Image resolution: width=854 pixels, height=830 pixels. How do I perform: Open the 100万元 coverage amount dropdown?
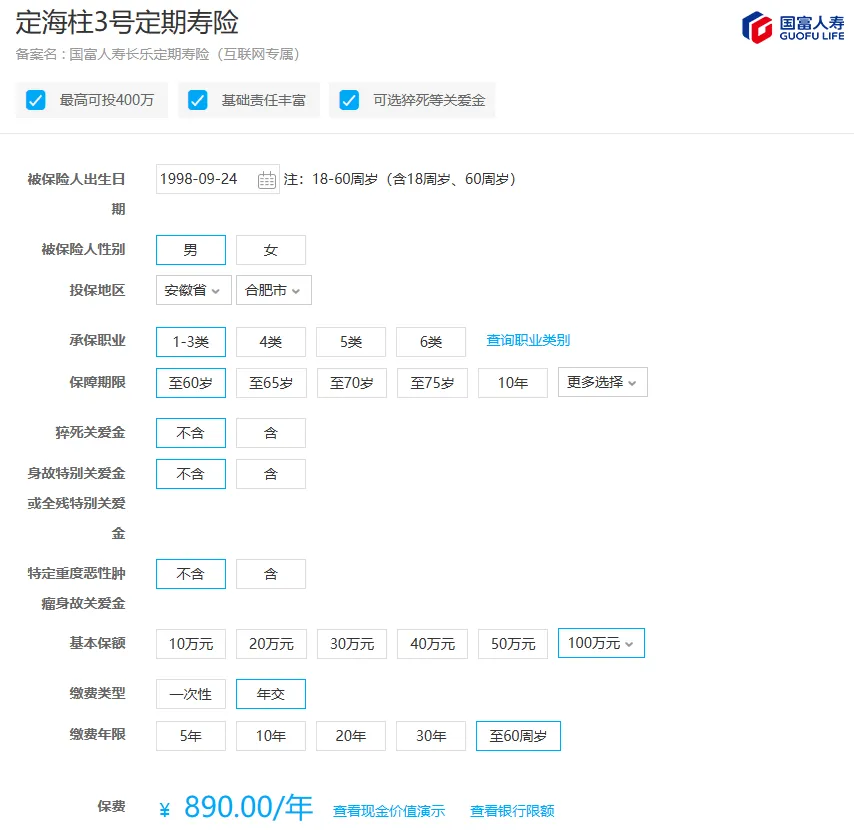[x=601, y=643]
